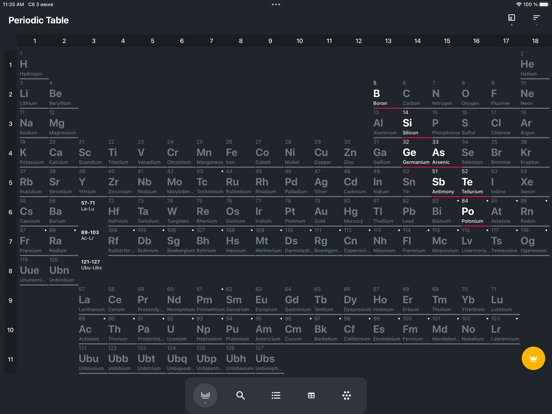Open the Ununennium (Uue) element cell
This screenshot has width=552, height=414.
coord(34,271)
